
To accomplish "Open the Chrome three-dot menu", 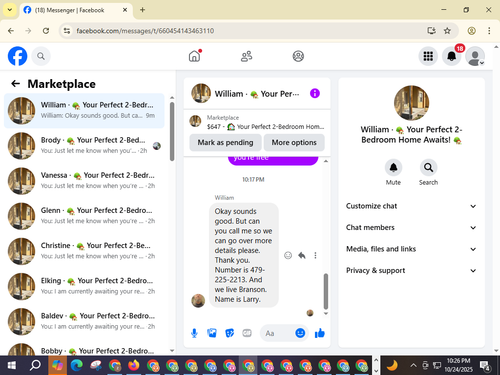I will click(x=489, y=31).
